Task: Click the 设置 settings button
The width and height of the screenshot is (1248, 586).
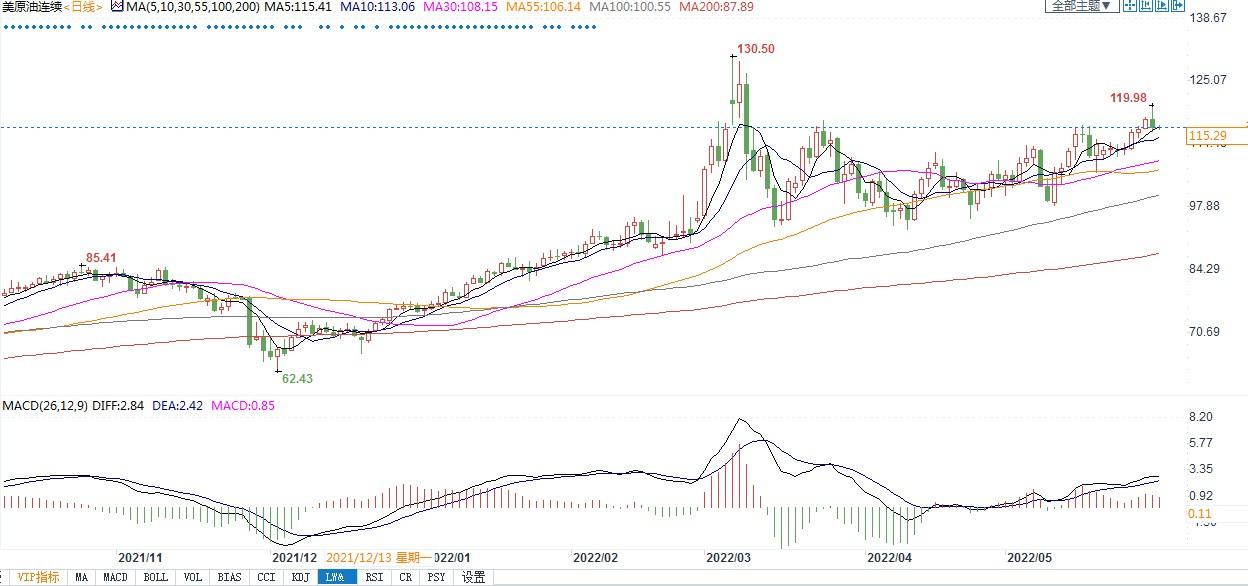Action: click(473, 577)
